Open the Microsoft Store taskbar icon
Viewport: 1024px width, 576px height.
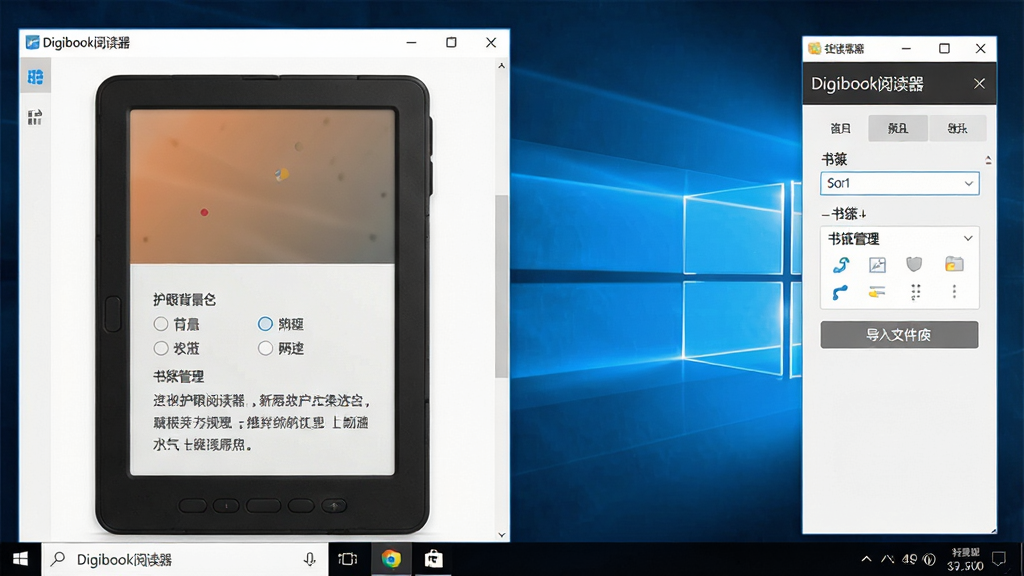pos(434,559)
